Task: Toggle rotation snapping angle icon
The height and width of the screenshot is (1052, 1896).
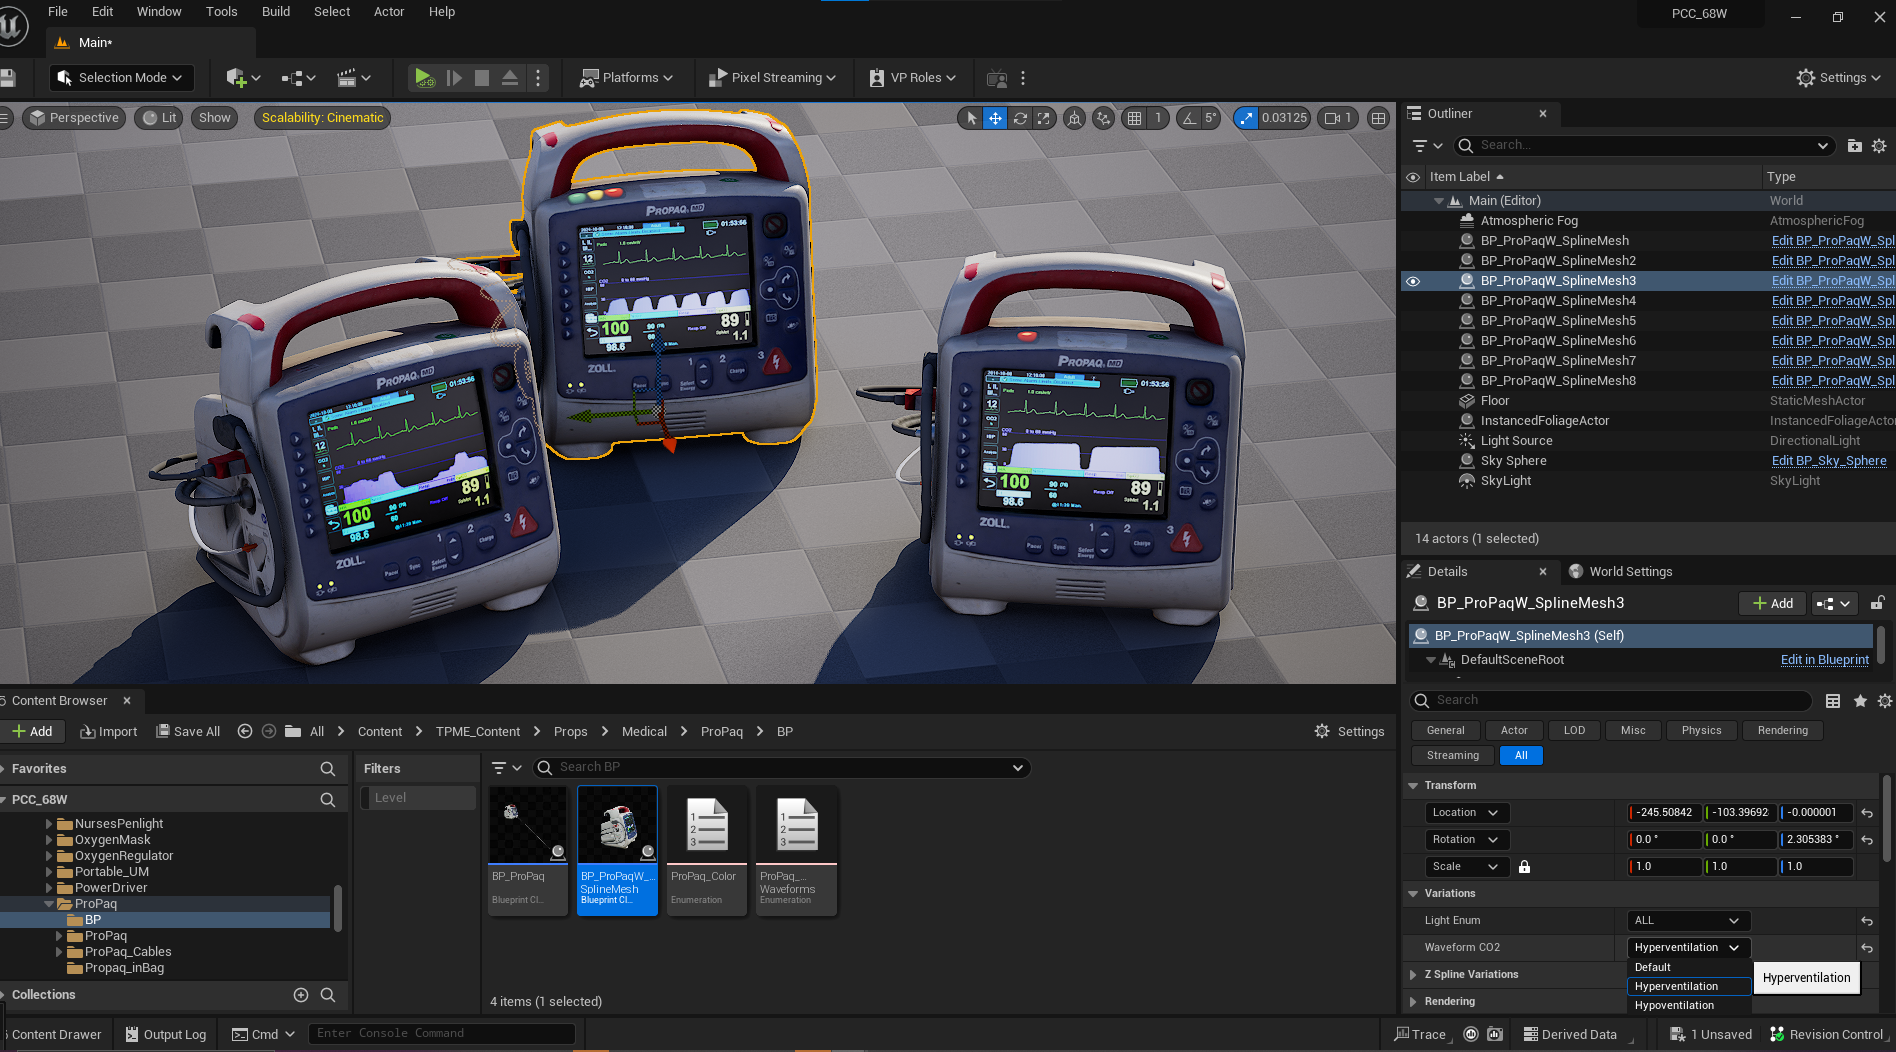Action: [x=1189, y=118]
